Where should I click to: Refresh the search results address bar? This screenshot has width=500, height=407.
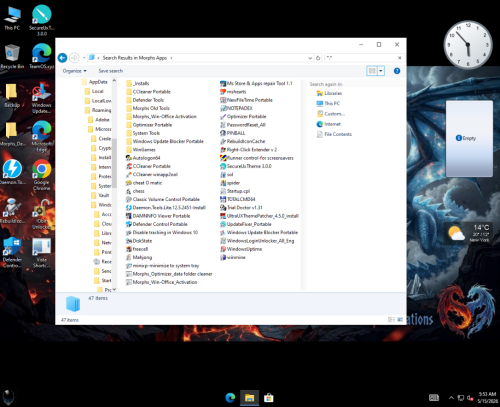pyautogui.click(x=318, y=58)
